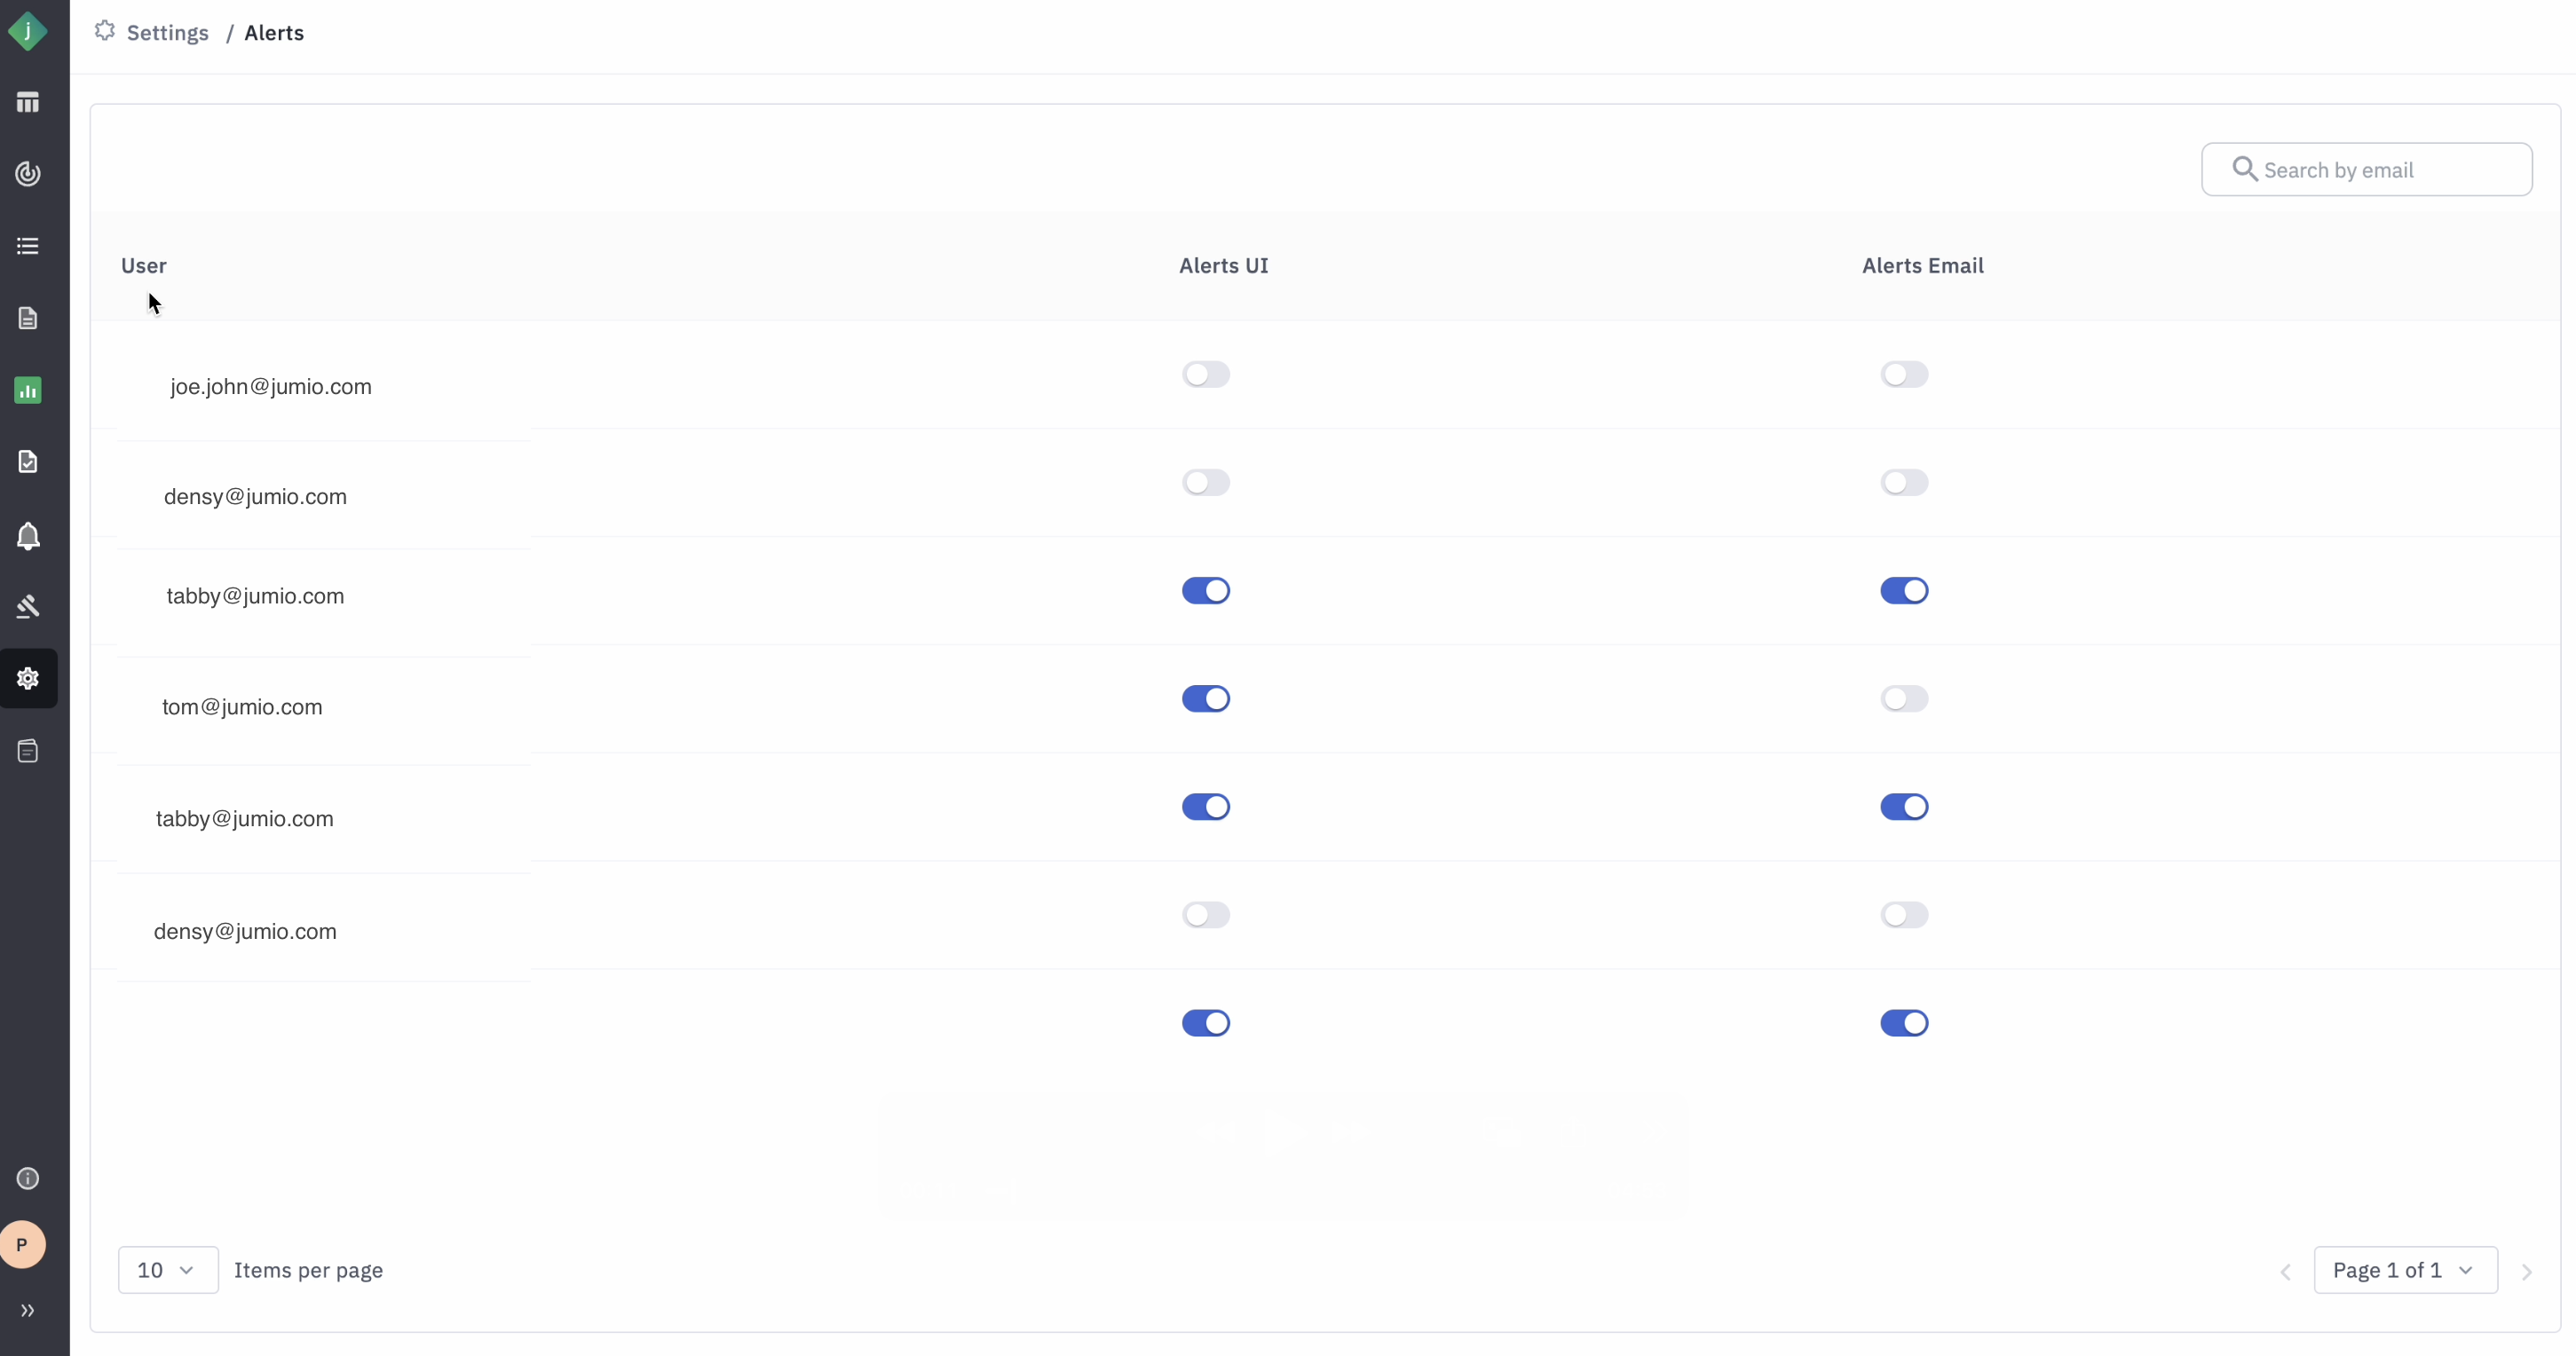Click the user avatar labeled P
The image size is (2576, 1356).
coord(22,1245)
